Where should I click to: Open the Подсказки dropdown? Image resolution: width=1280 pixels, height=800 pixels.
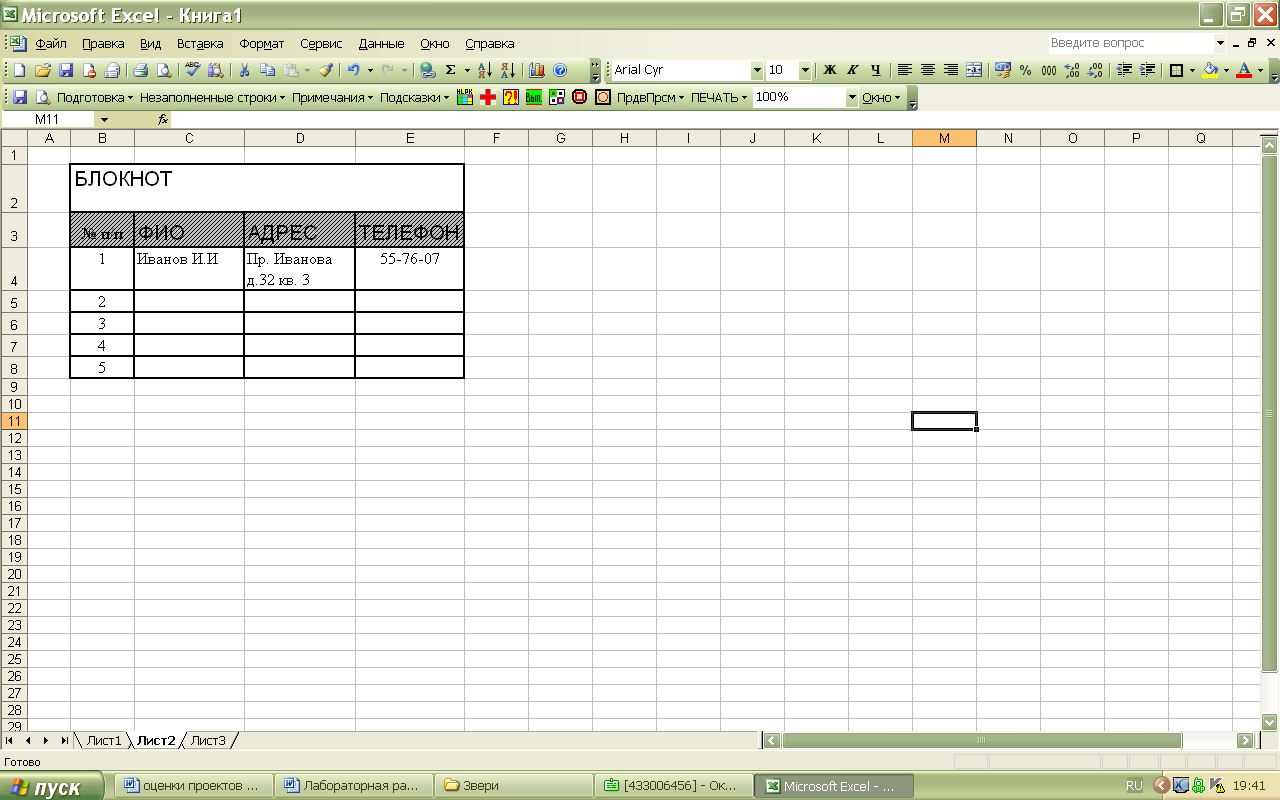pos(415,97)
